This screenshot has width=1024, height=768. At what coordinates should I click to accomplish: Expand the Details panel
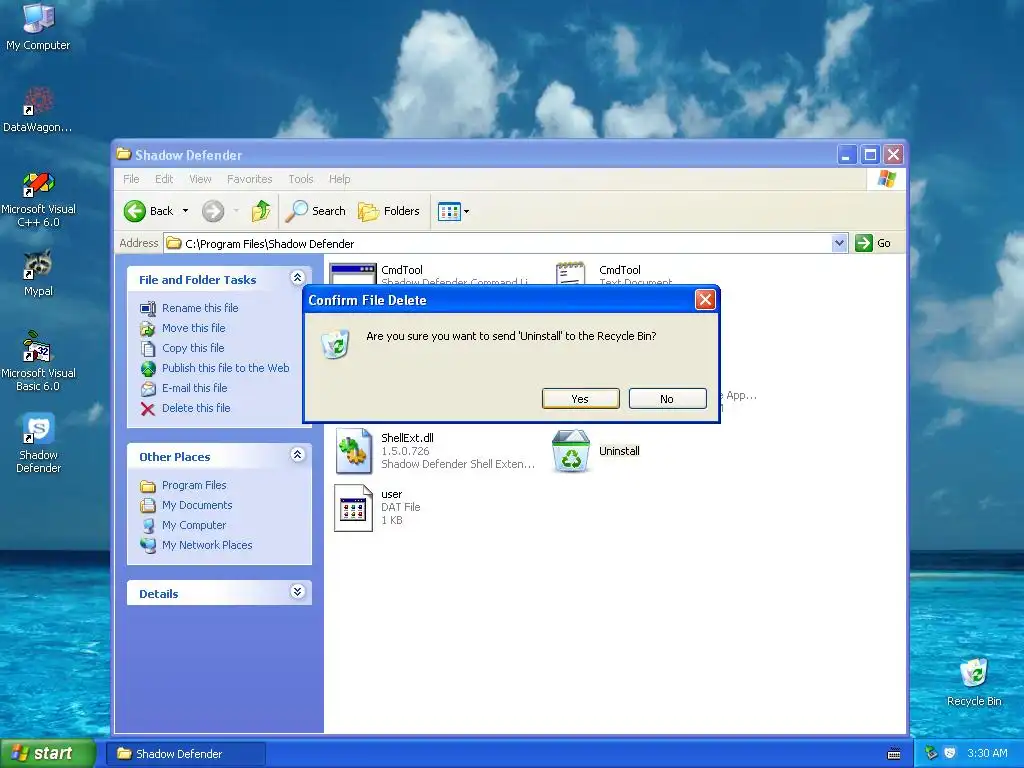(x=297, y=592)
